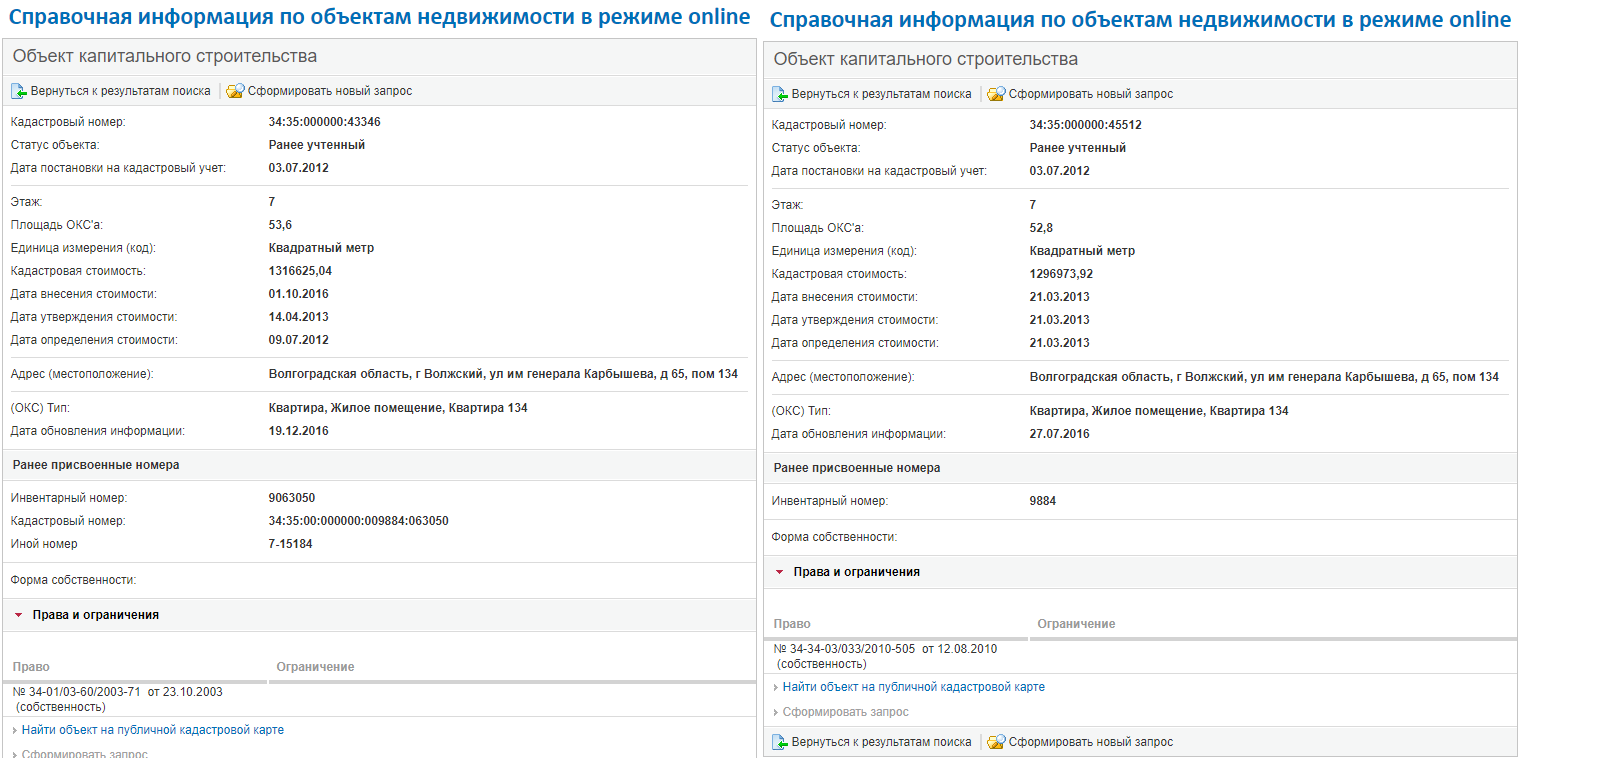Click the 'Ограничение' column header in the 45512 panel

point(1076,624)
